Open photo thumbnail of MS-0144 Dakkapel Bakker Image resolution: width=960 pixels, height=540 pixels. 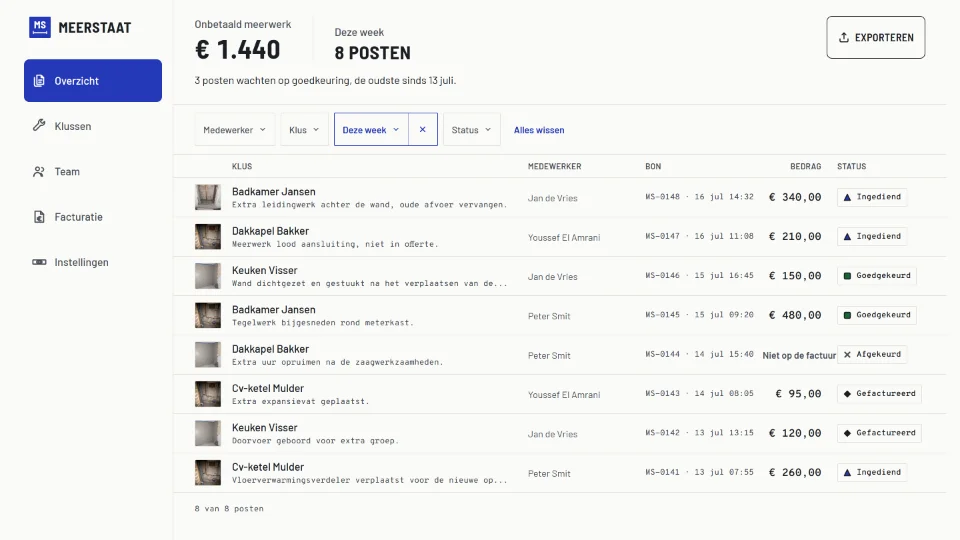click(x=208, y=354)
